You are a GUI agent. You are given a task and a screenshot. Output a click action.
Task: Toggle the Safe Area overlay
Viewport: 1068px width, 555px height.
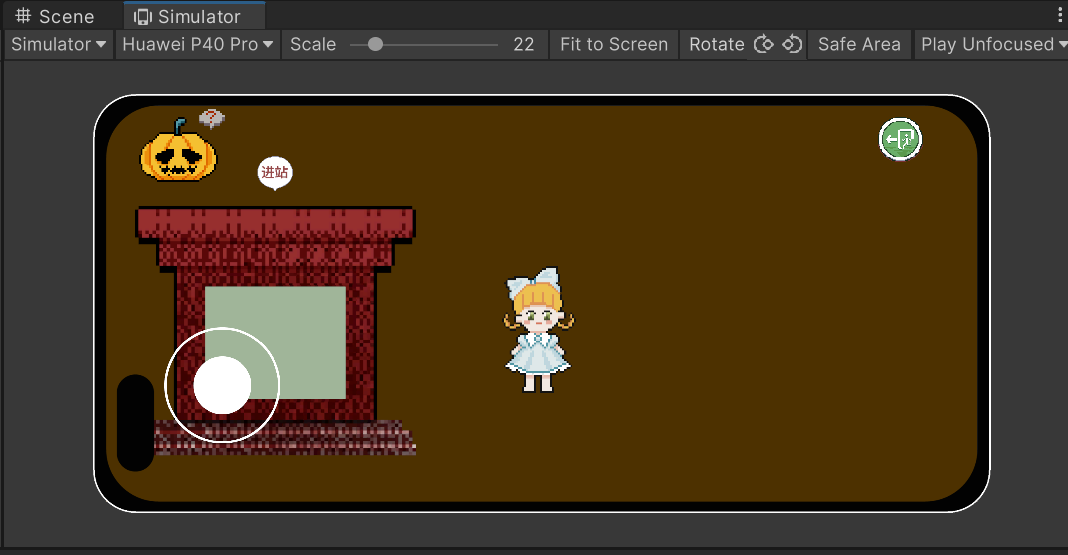coord(859,44)
